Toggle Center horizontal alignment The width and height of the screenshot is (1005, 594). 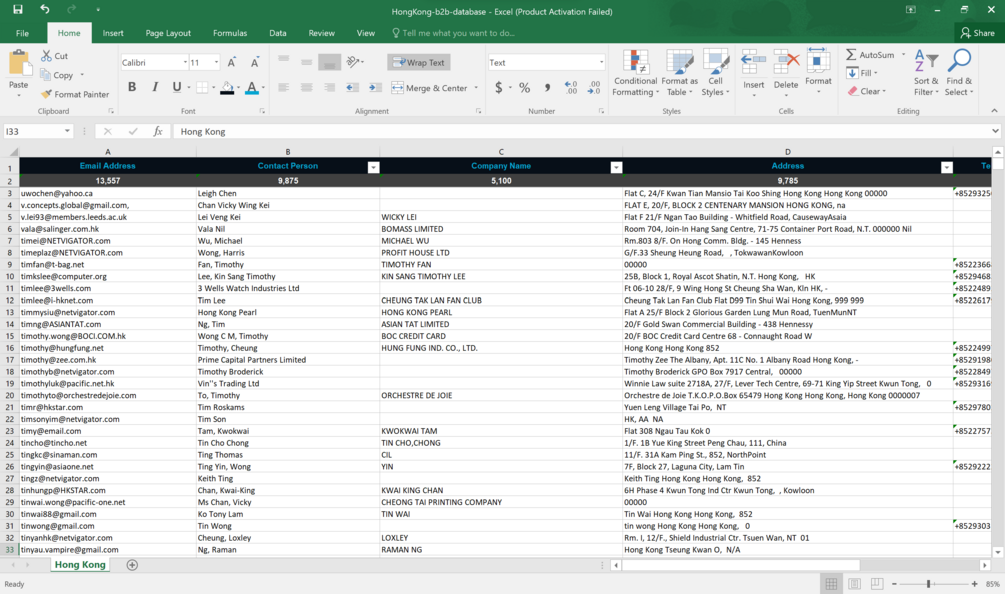click(307, 87)
